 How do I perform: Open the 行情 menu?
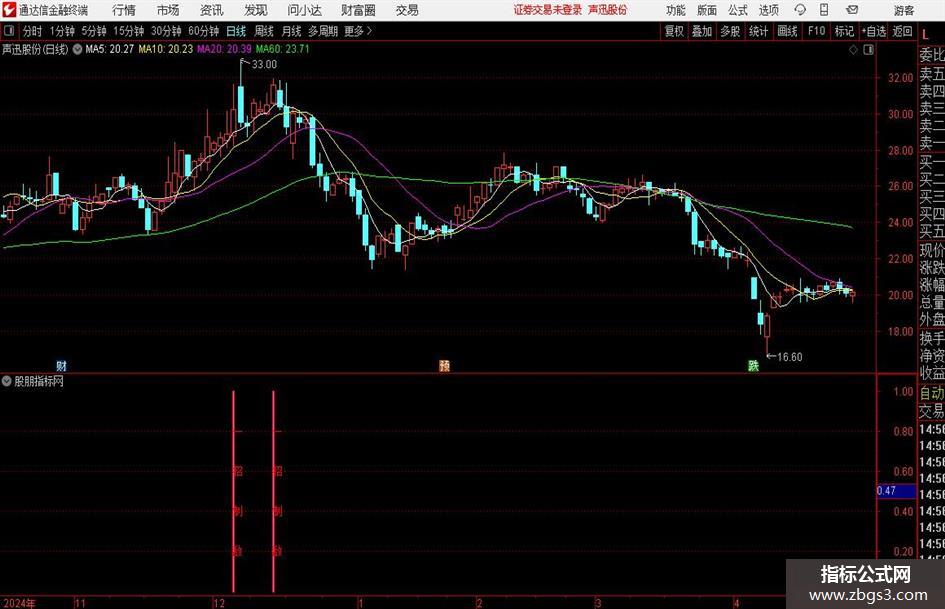point(124,10)
